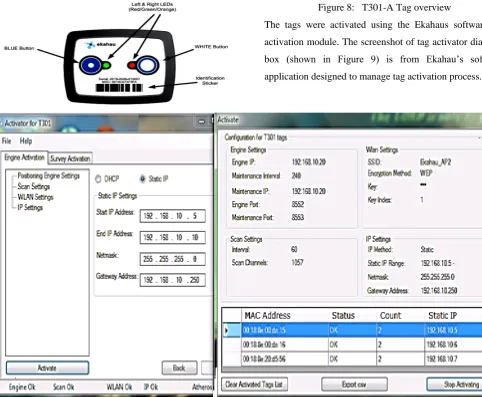The image size is (482, 397).
Task: Click the Start IP Address field
Action: (172, 216)
